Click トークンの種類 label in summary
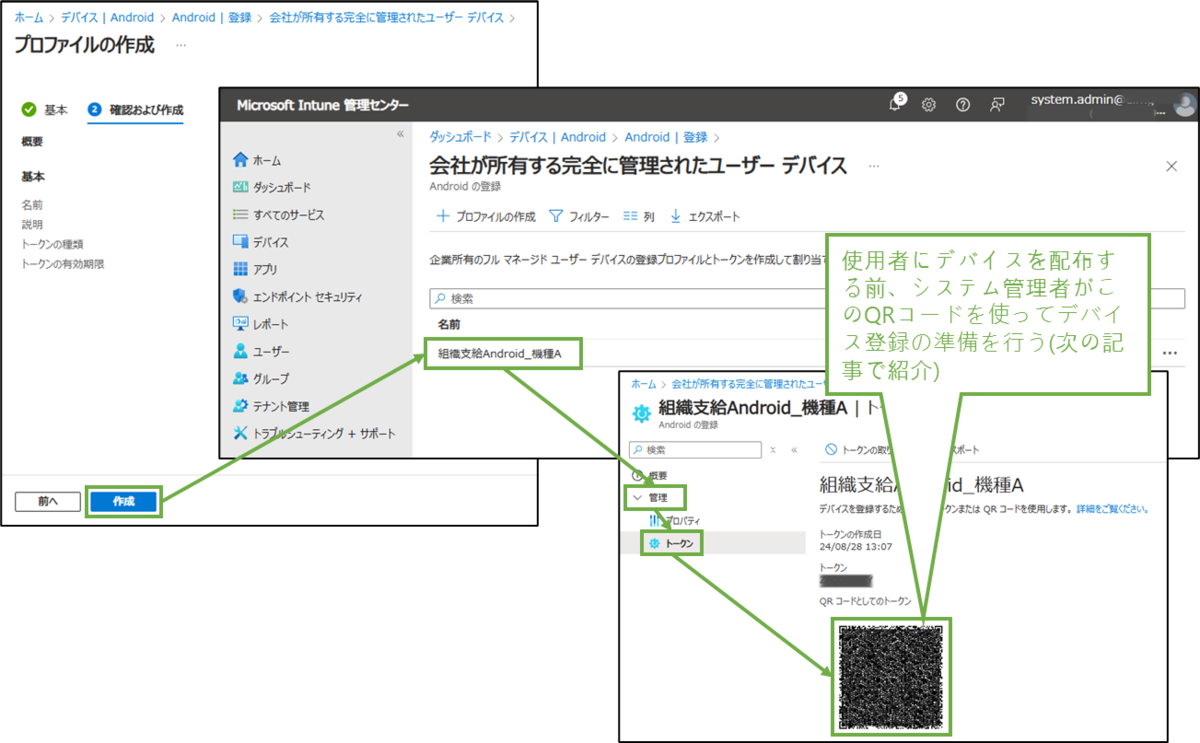1200x743 pixels. tap(52, 244)
